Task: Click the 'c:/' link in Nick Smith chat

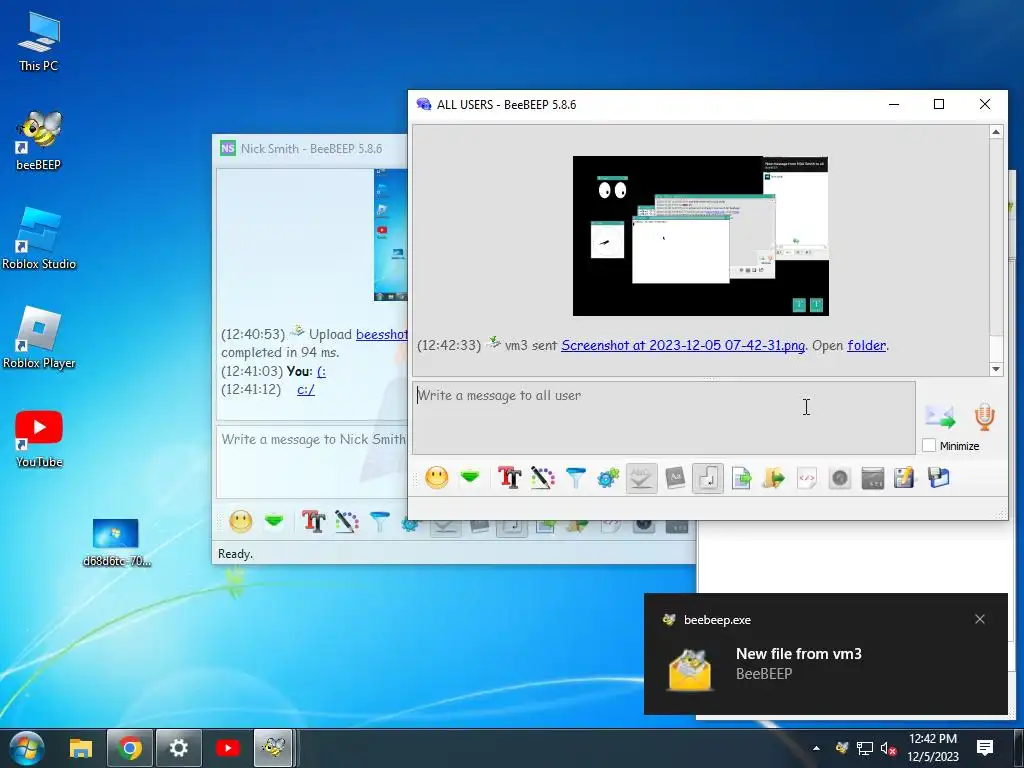Action: click(306, 390)
